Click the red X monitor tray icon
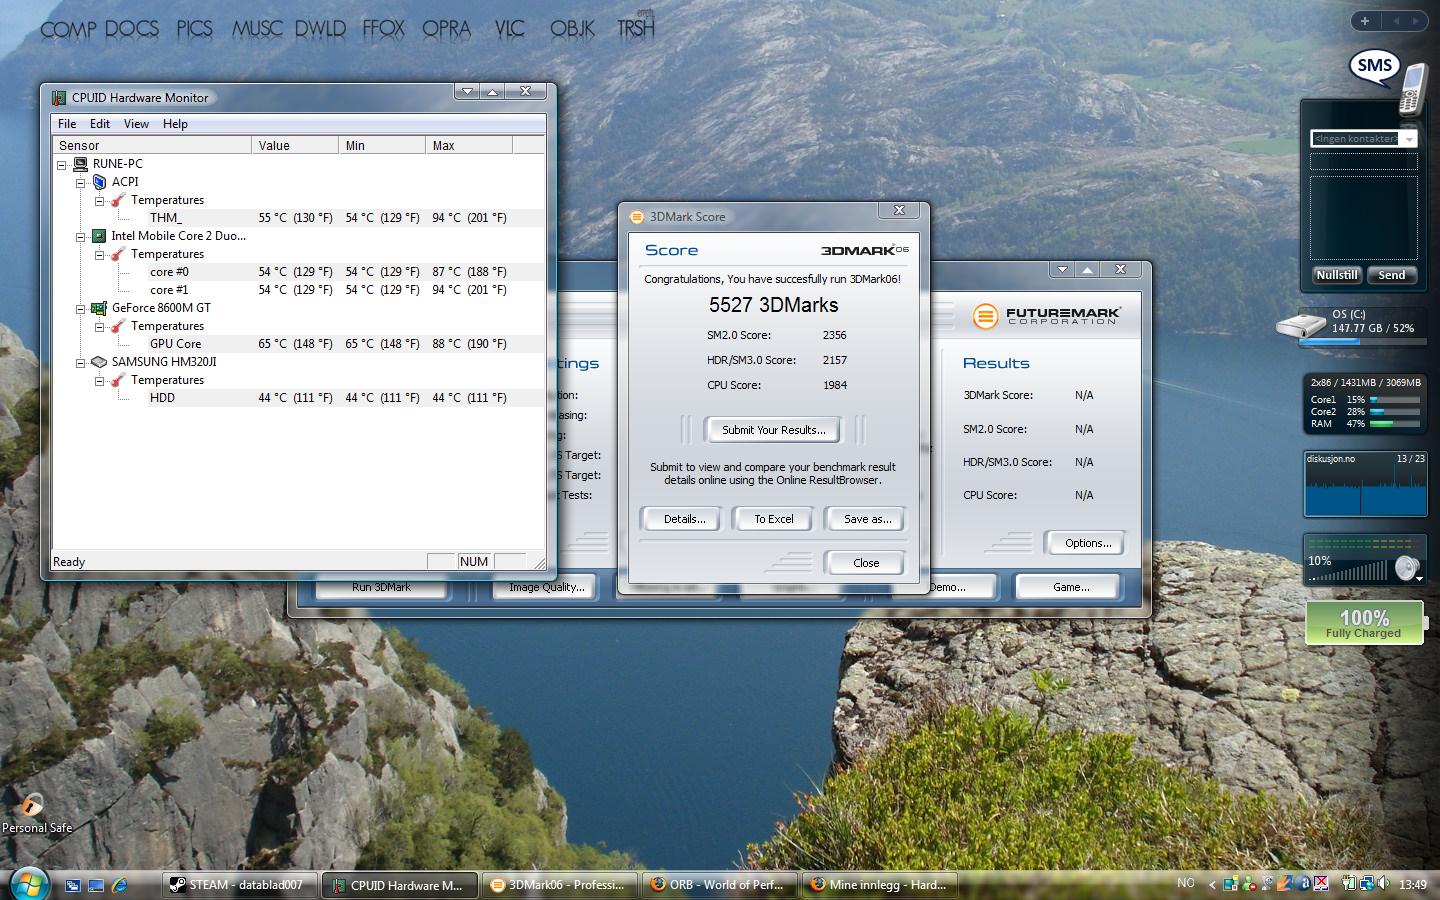Image resolution: width=1440 pixels, height=900 pixels. pos(1321,884)
